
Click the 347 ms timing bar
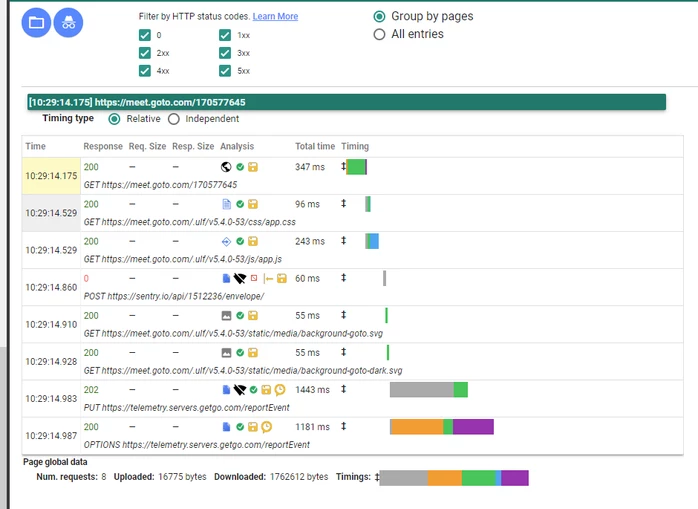tap(357, 167)
